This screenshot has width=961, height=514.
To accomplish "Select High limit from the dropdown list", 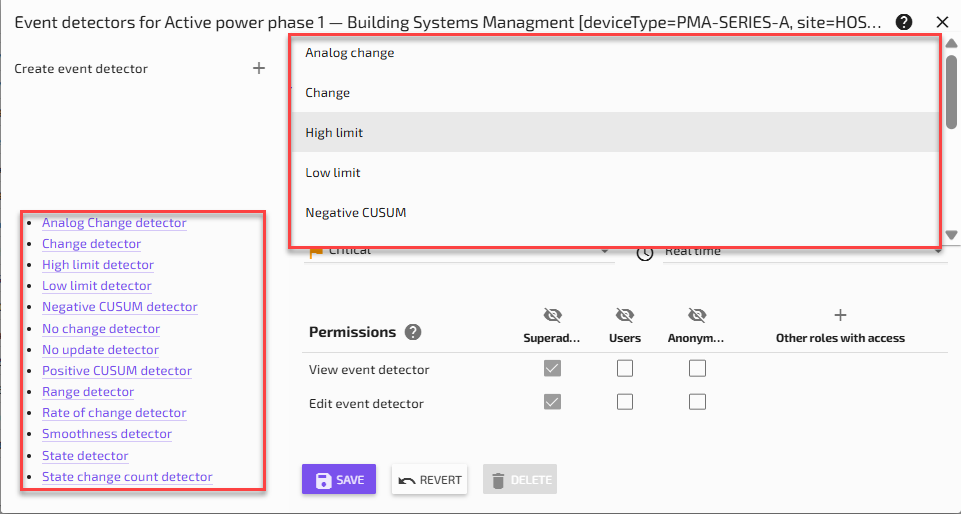I will [334, 132].
